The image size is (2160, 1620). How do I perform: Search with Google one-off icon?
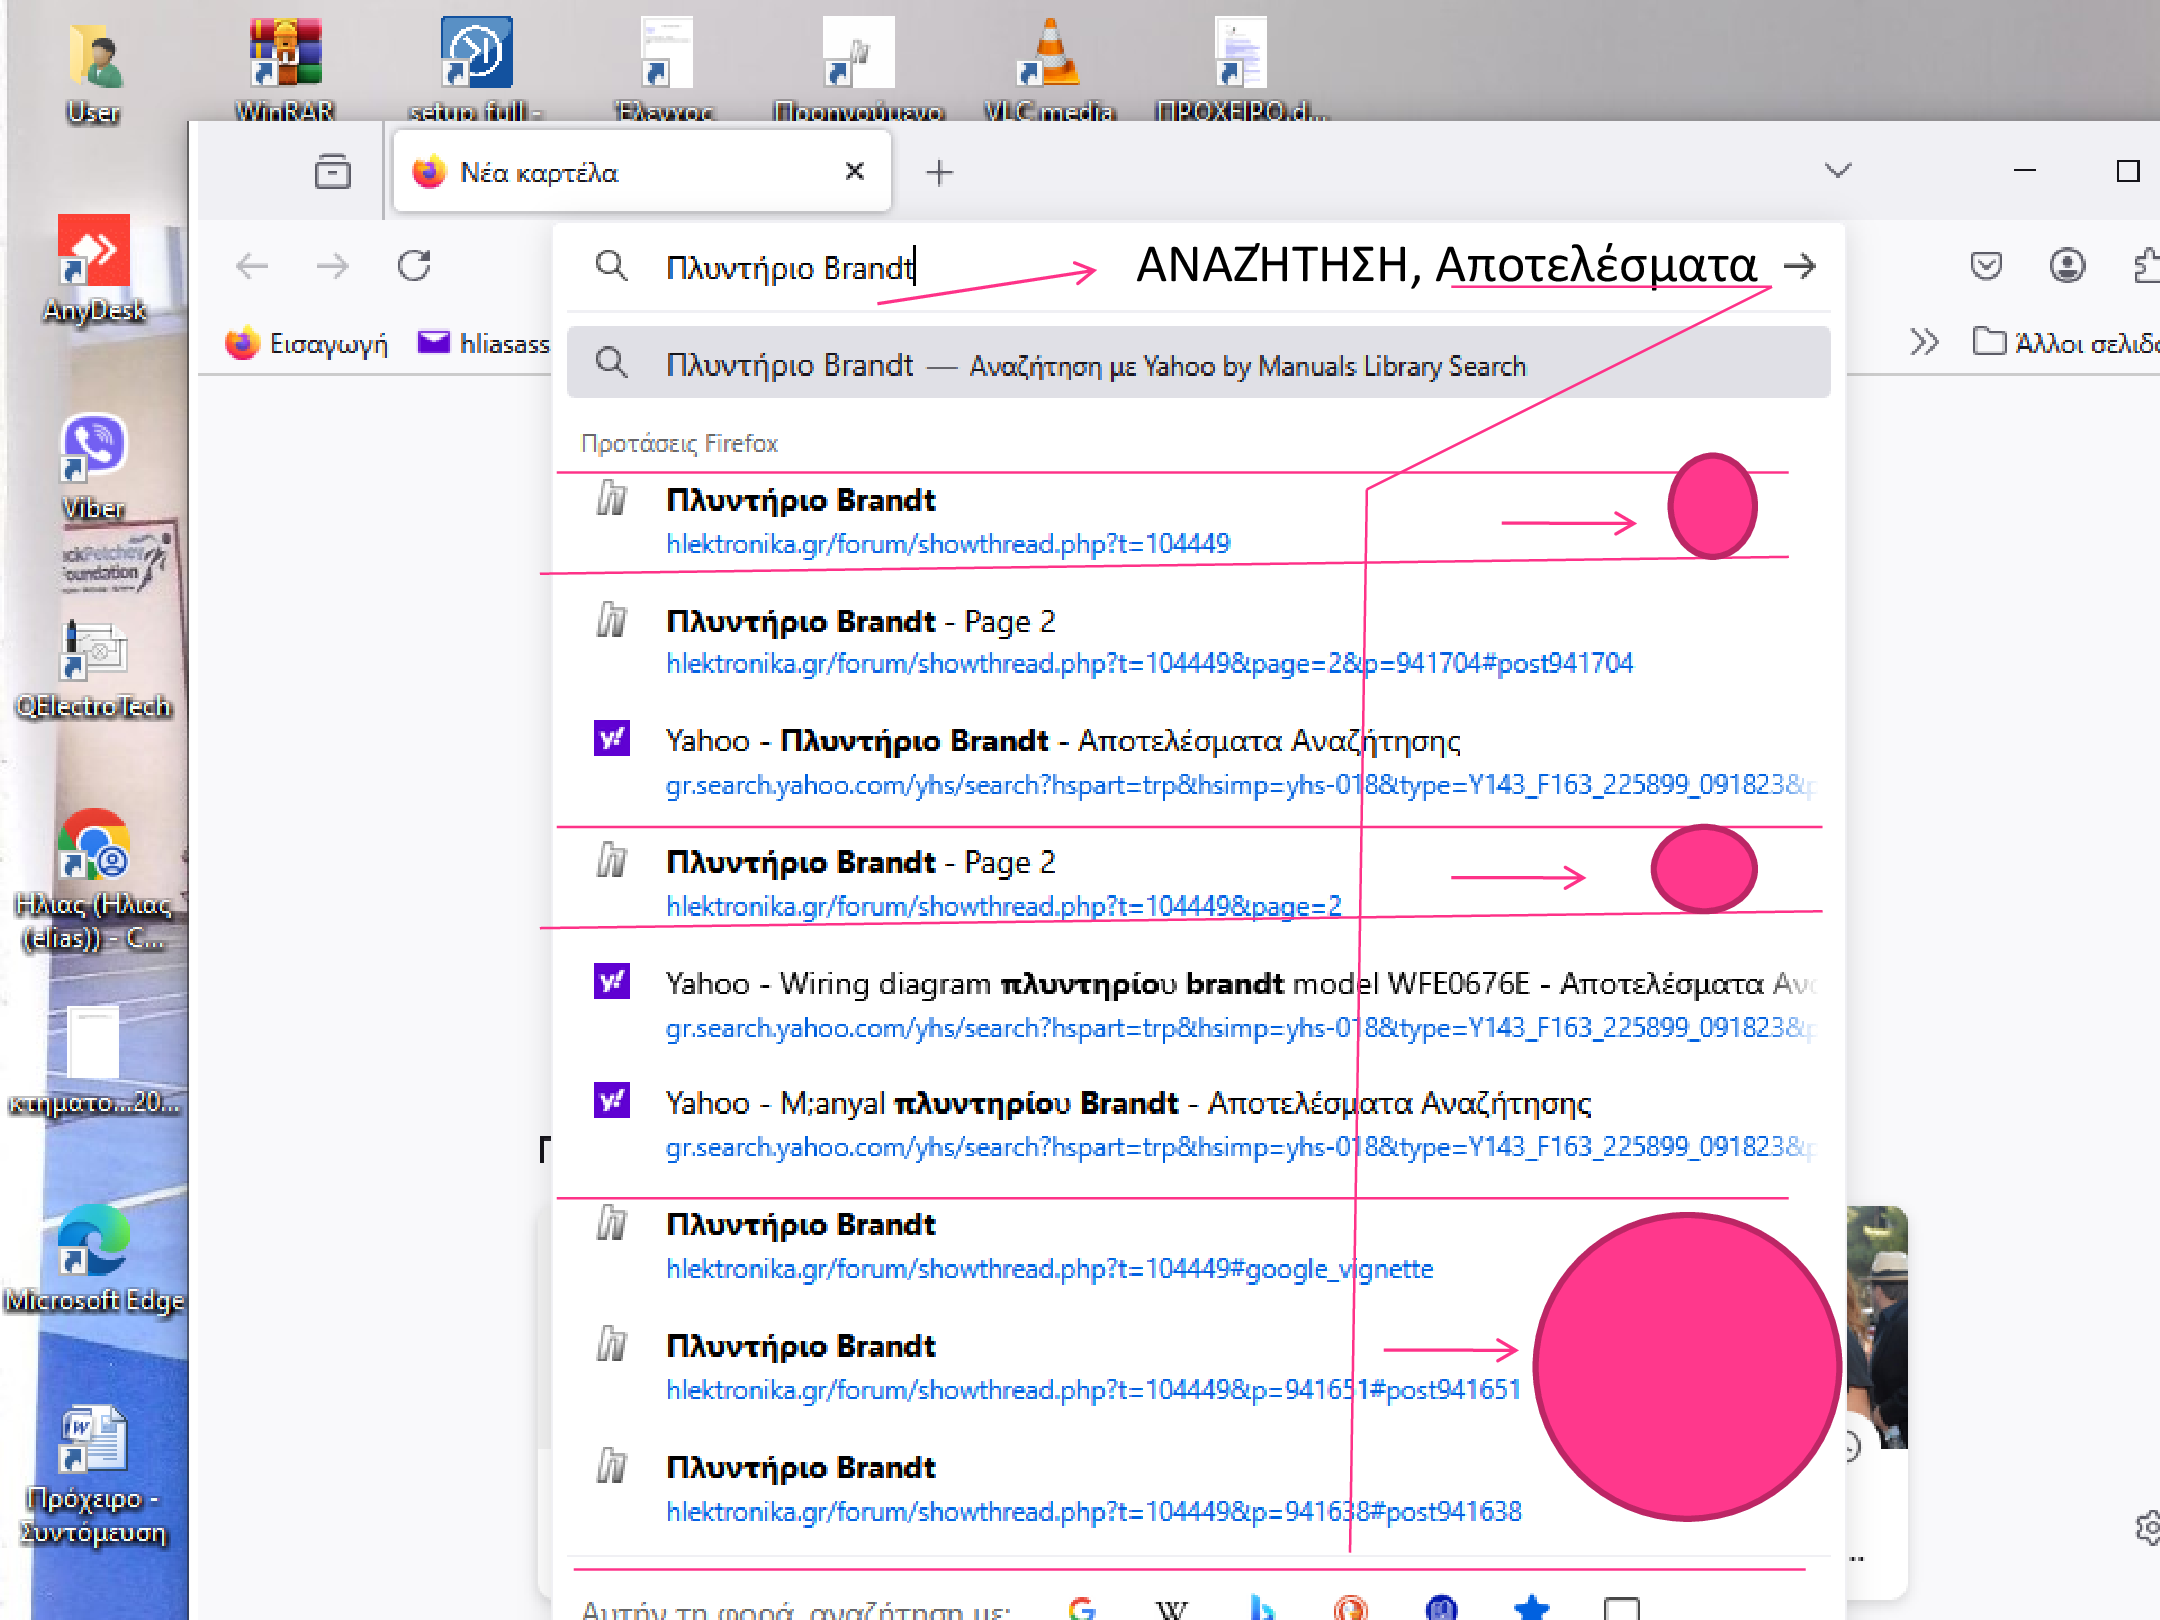coord(1082,1608)
